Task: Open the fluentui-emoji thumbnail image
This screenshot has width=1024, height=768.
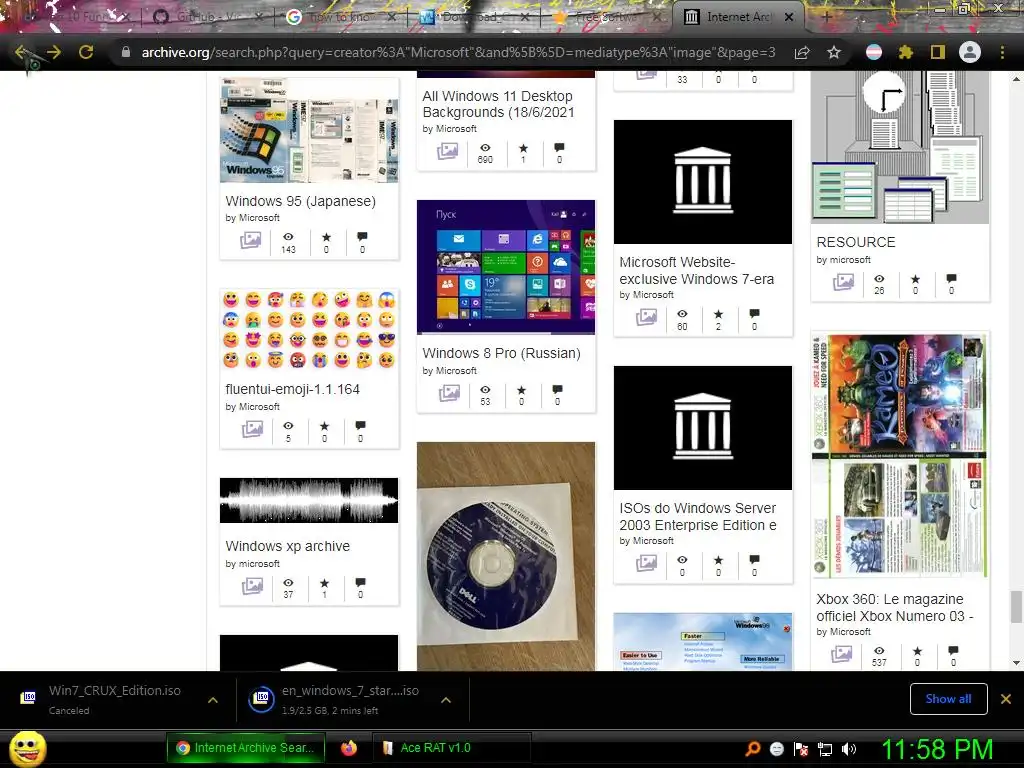Action: pos(309,330)
